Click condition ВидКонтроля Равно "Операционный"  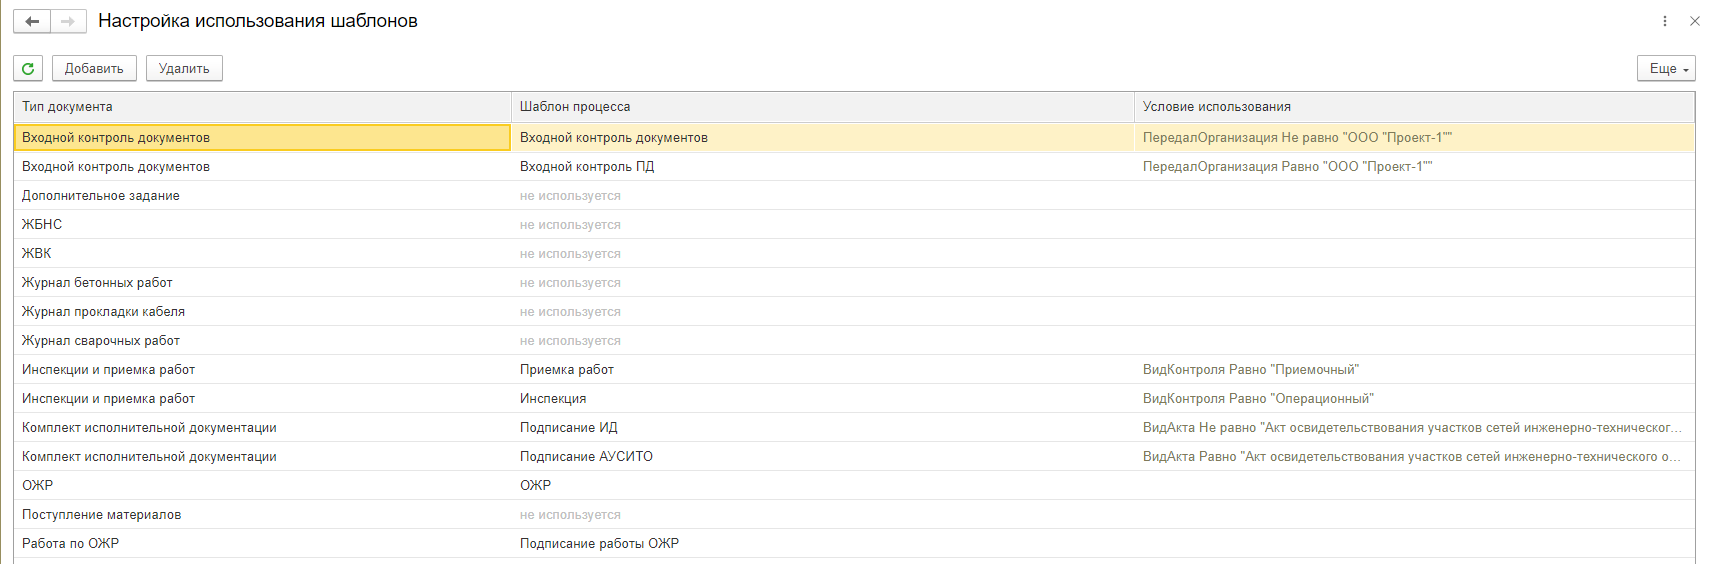click(1258, 399)
